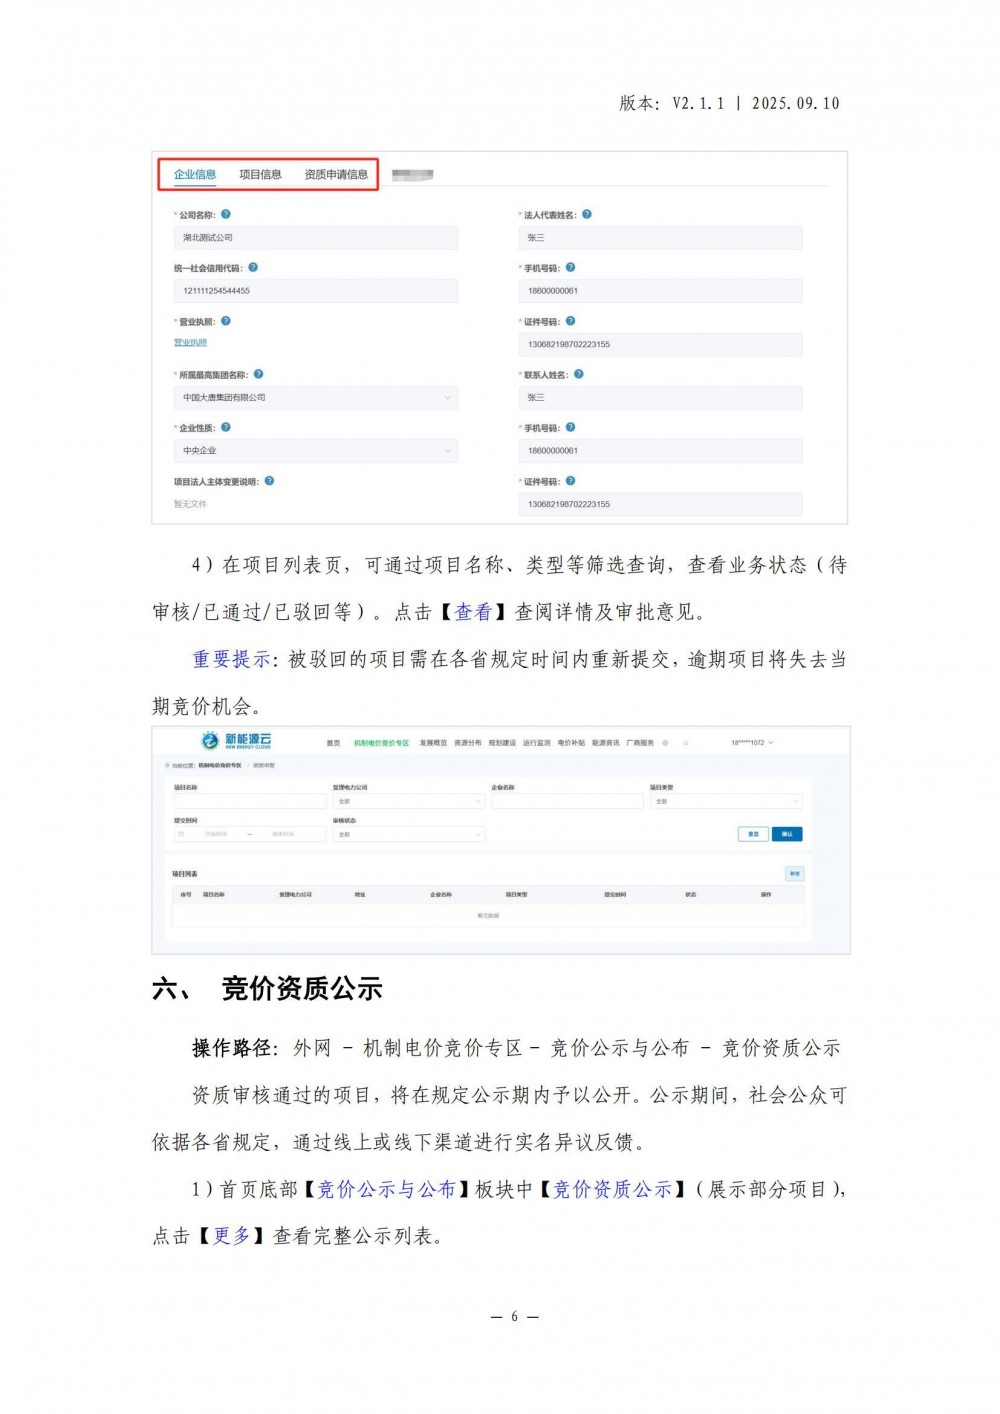This screenshot has height=1414, width=1000.
Task: Click the 联系人姓名 field
Action: coord(660,398)
